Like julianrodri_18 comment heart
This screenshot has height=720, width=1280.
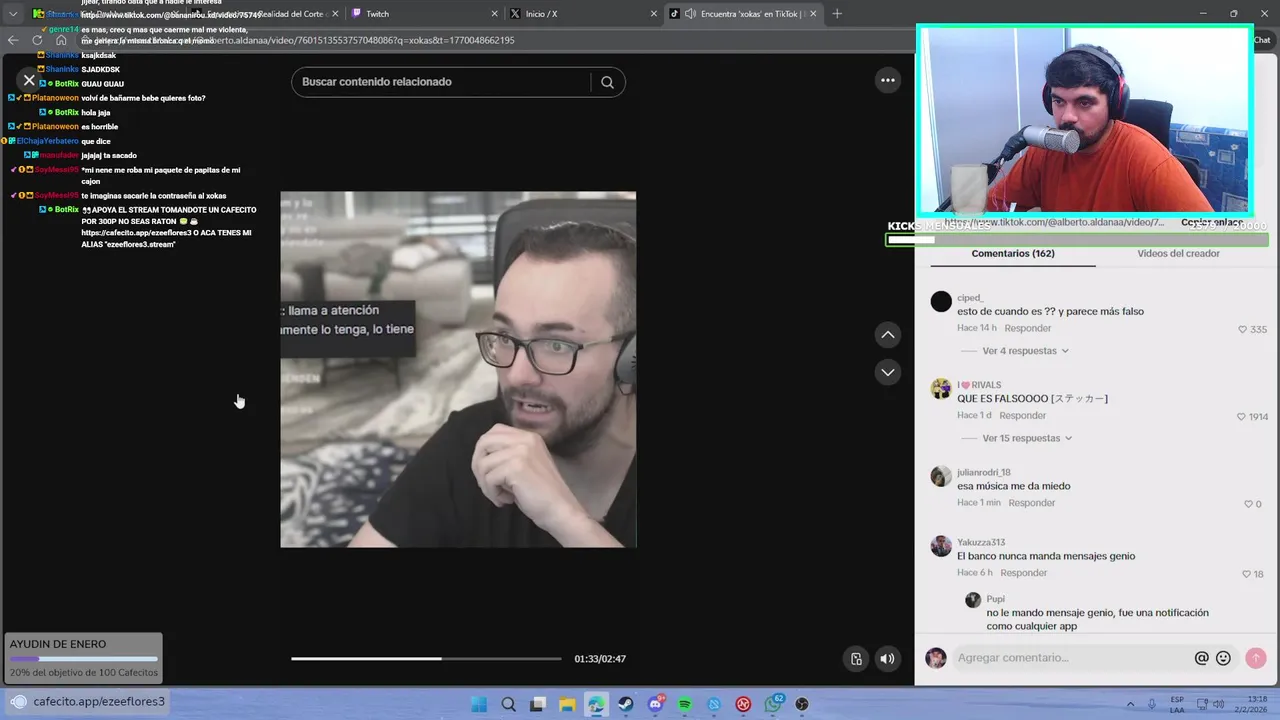pyautogui.click(x=1247, y=504)
